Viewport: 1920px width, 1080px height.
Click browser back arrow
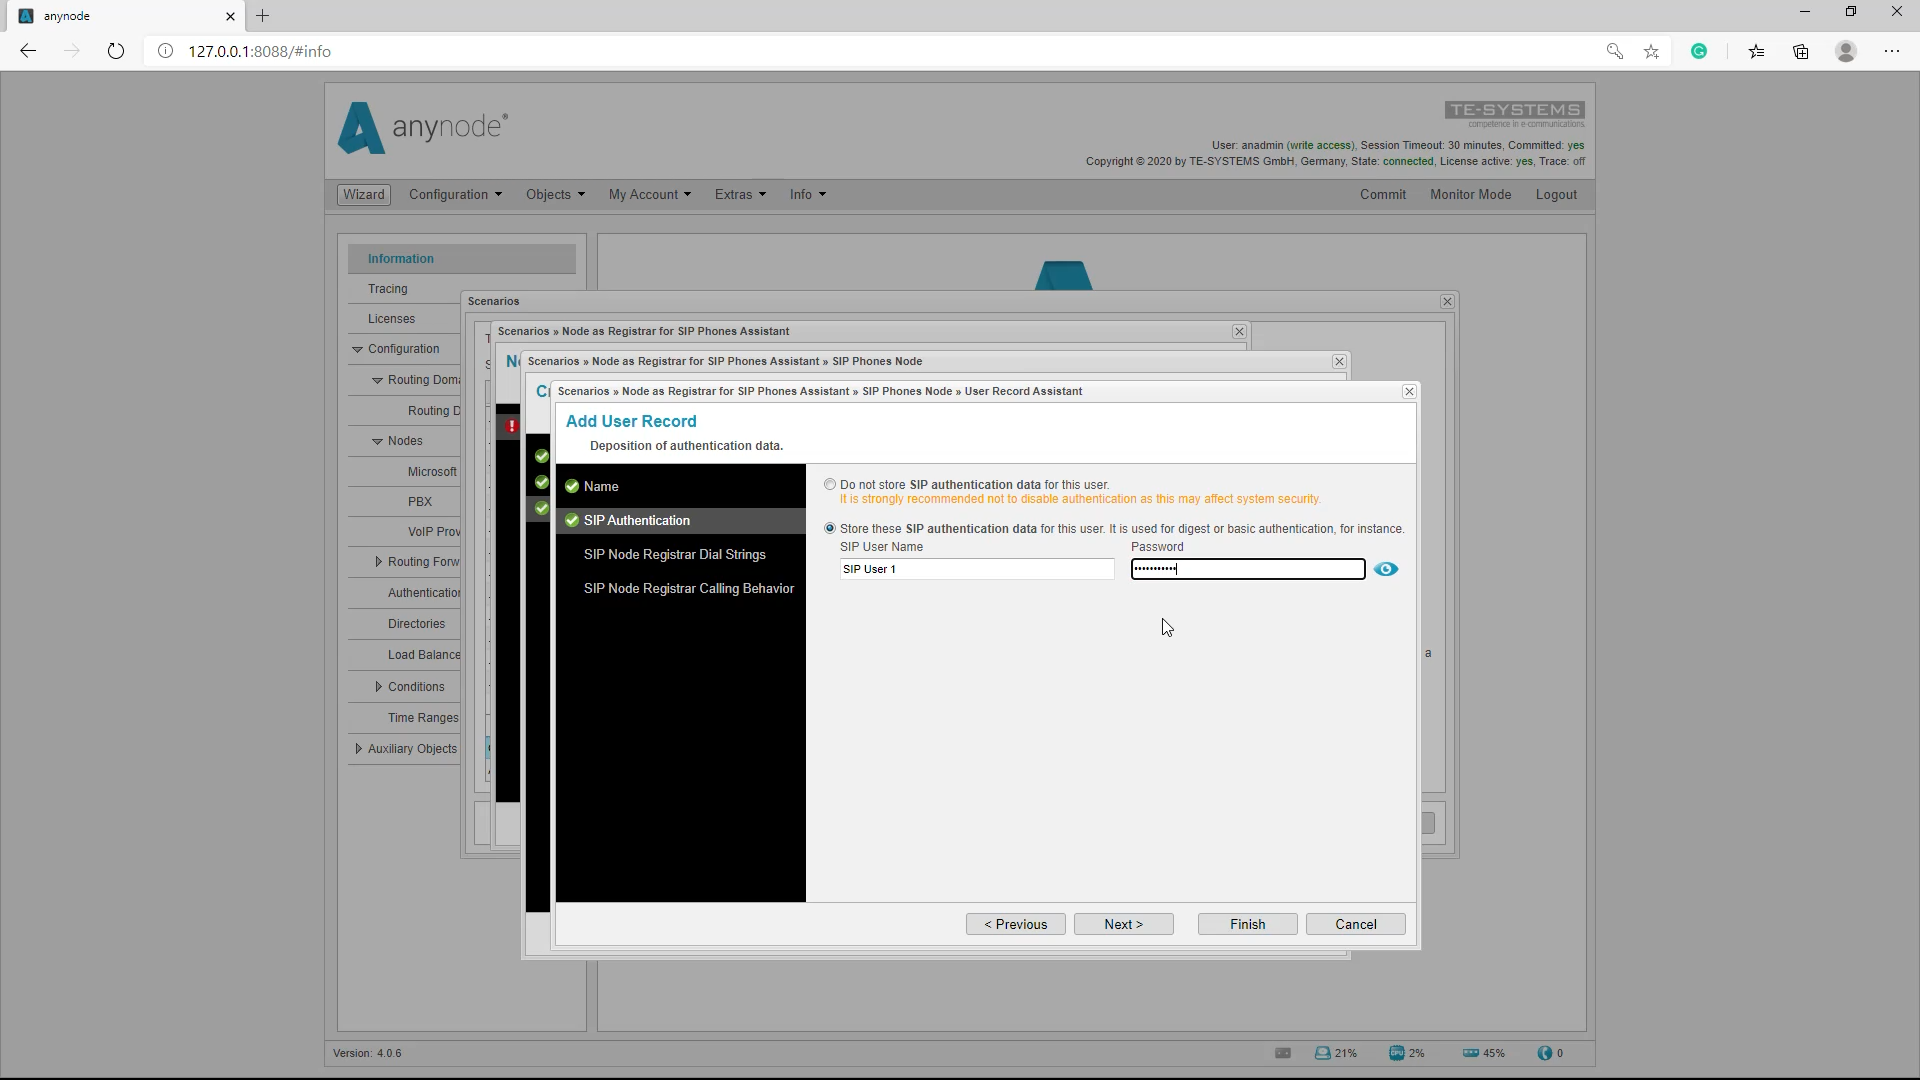pyautogui.click(x=28, y=51)
